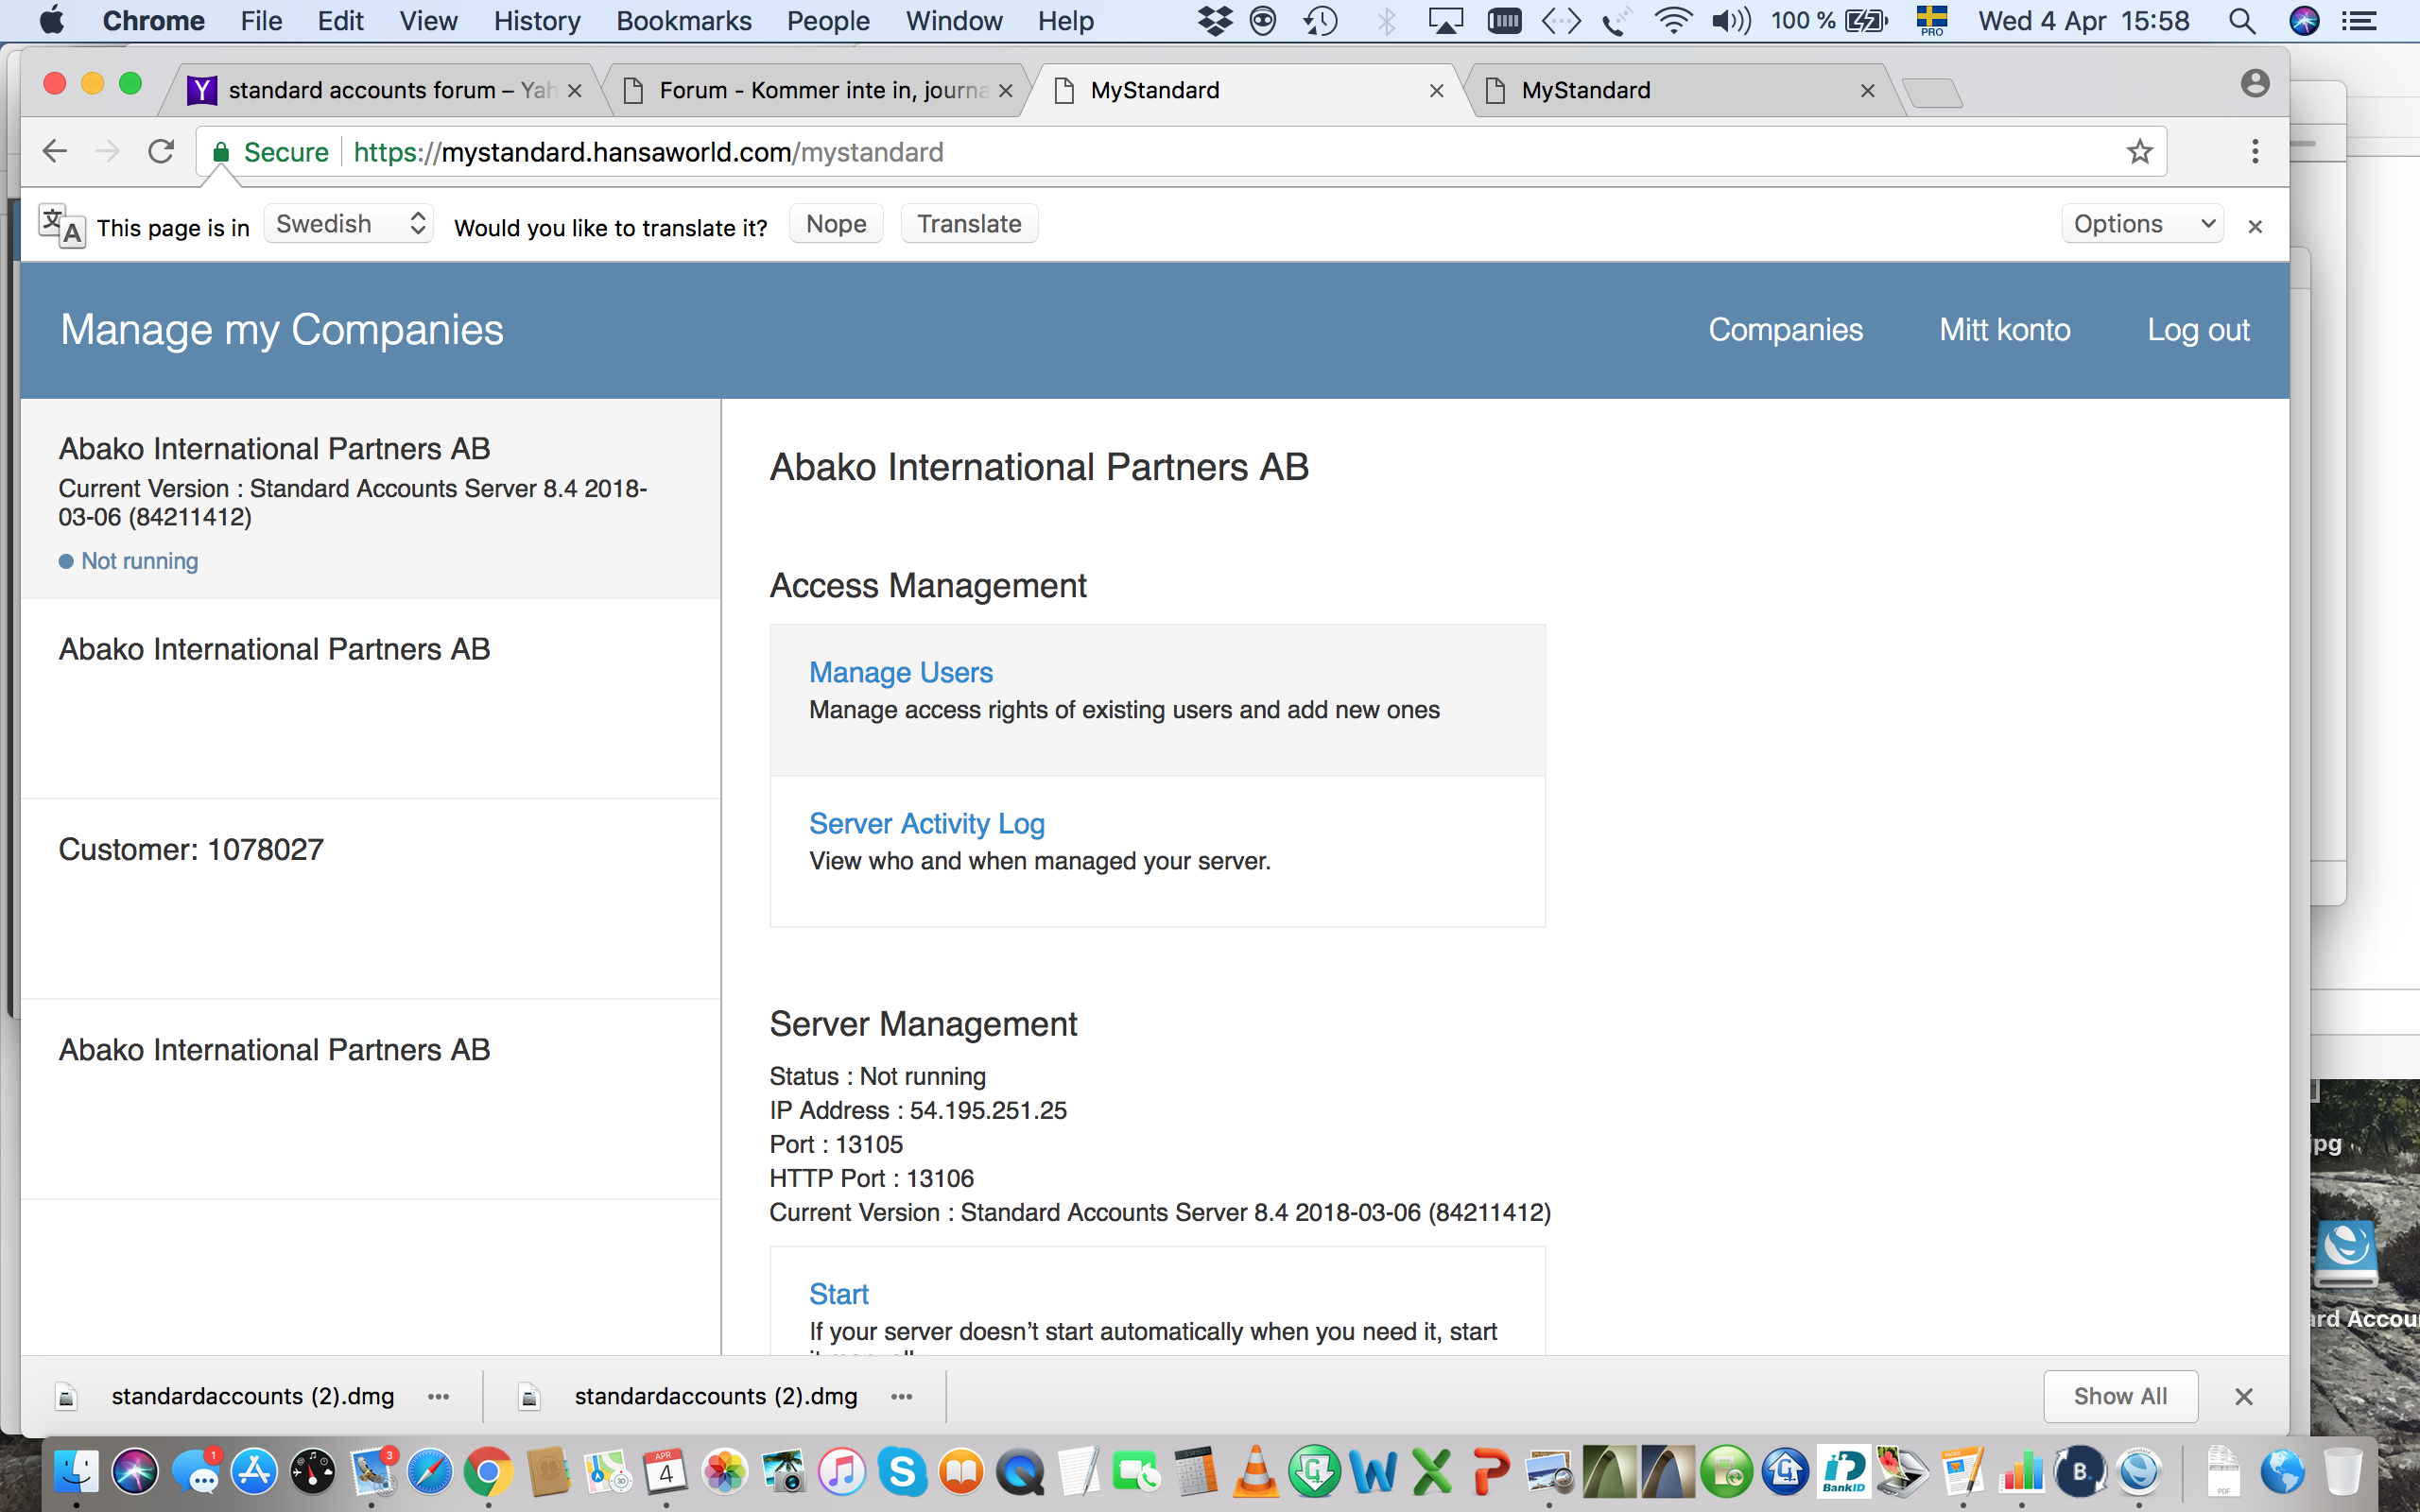This screenshot has height=1512, width=2420.
Task: Open the History menu
Action: [x=536, y=21]
